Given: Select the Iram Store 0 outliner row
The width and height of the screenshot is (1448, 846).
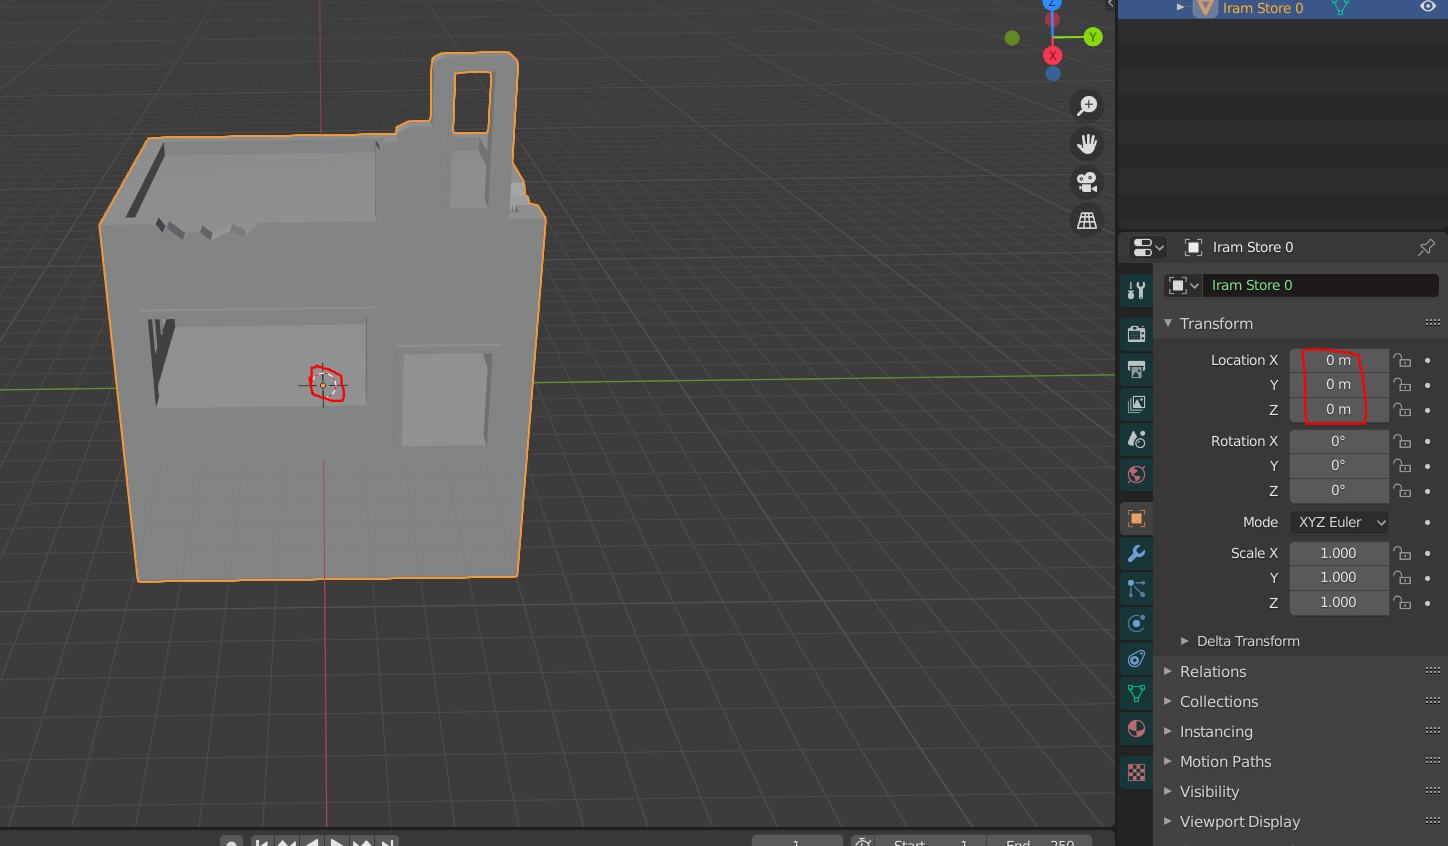Looking at the screenshot, I should 1283,8.
